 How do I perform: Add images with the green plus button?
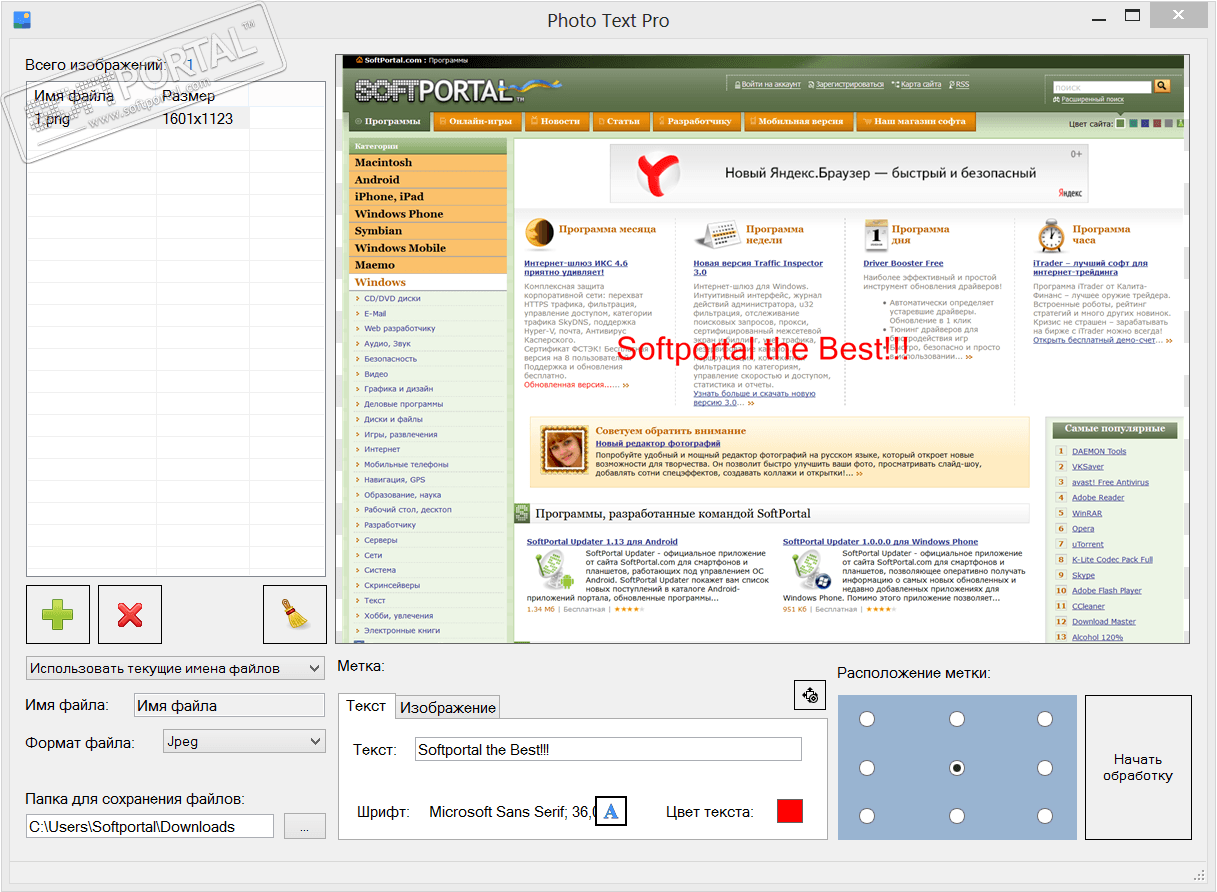(x=58, y=614)
